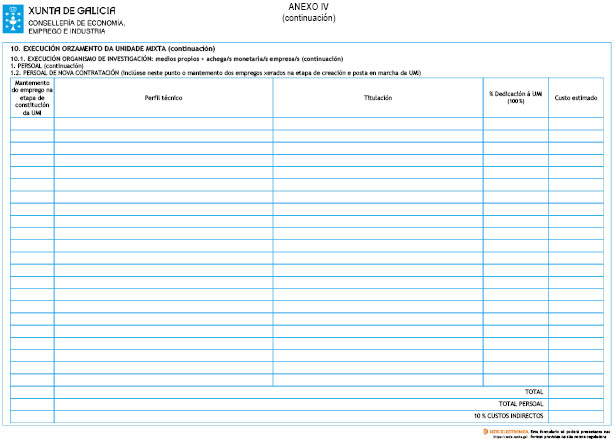
Task: Click the Mantemento do emprego column header
Action: [x=32, y=98]
